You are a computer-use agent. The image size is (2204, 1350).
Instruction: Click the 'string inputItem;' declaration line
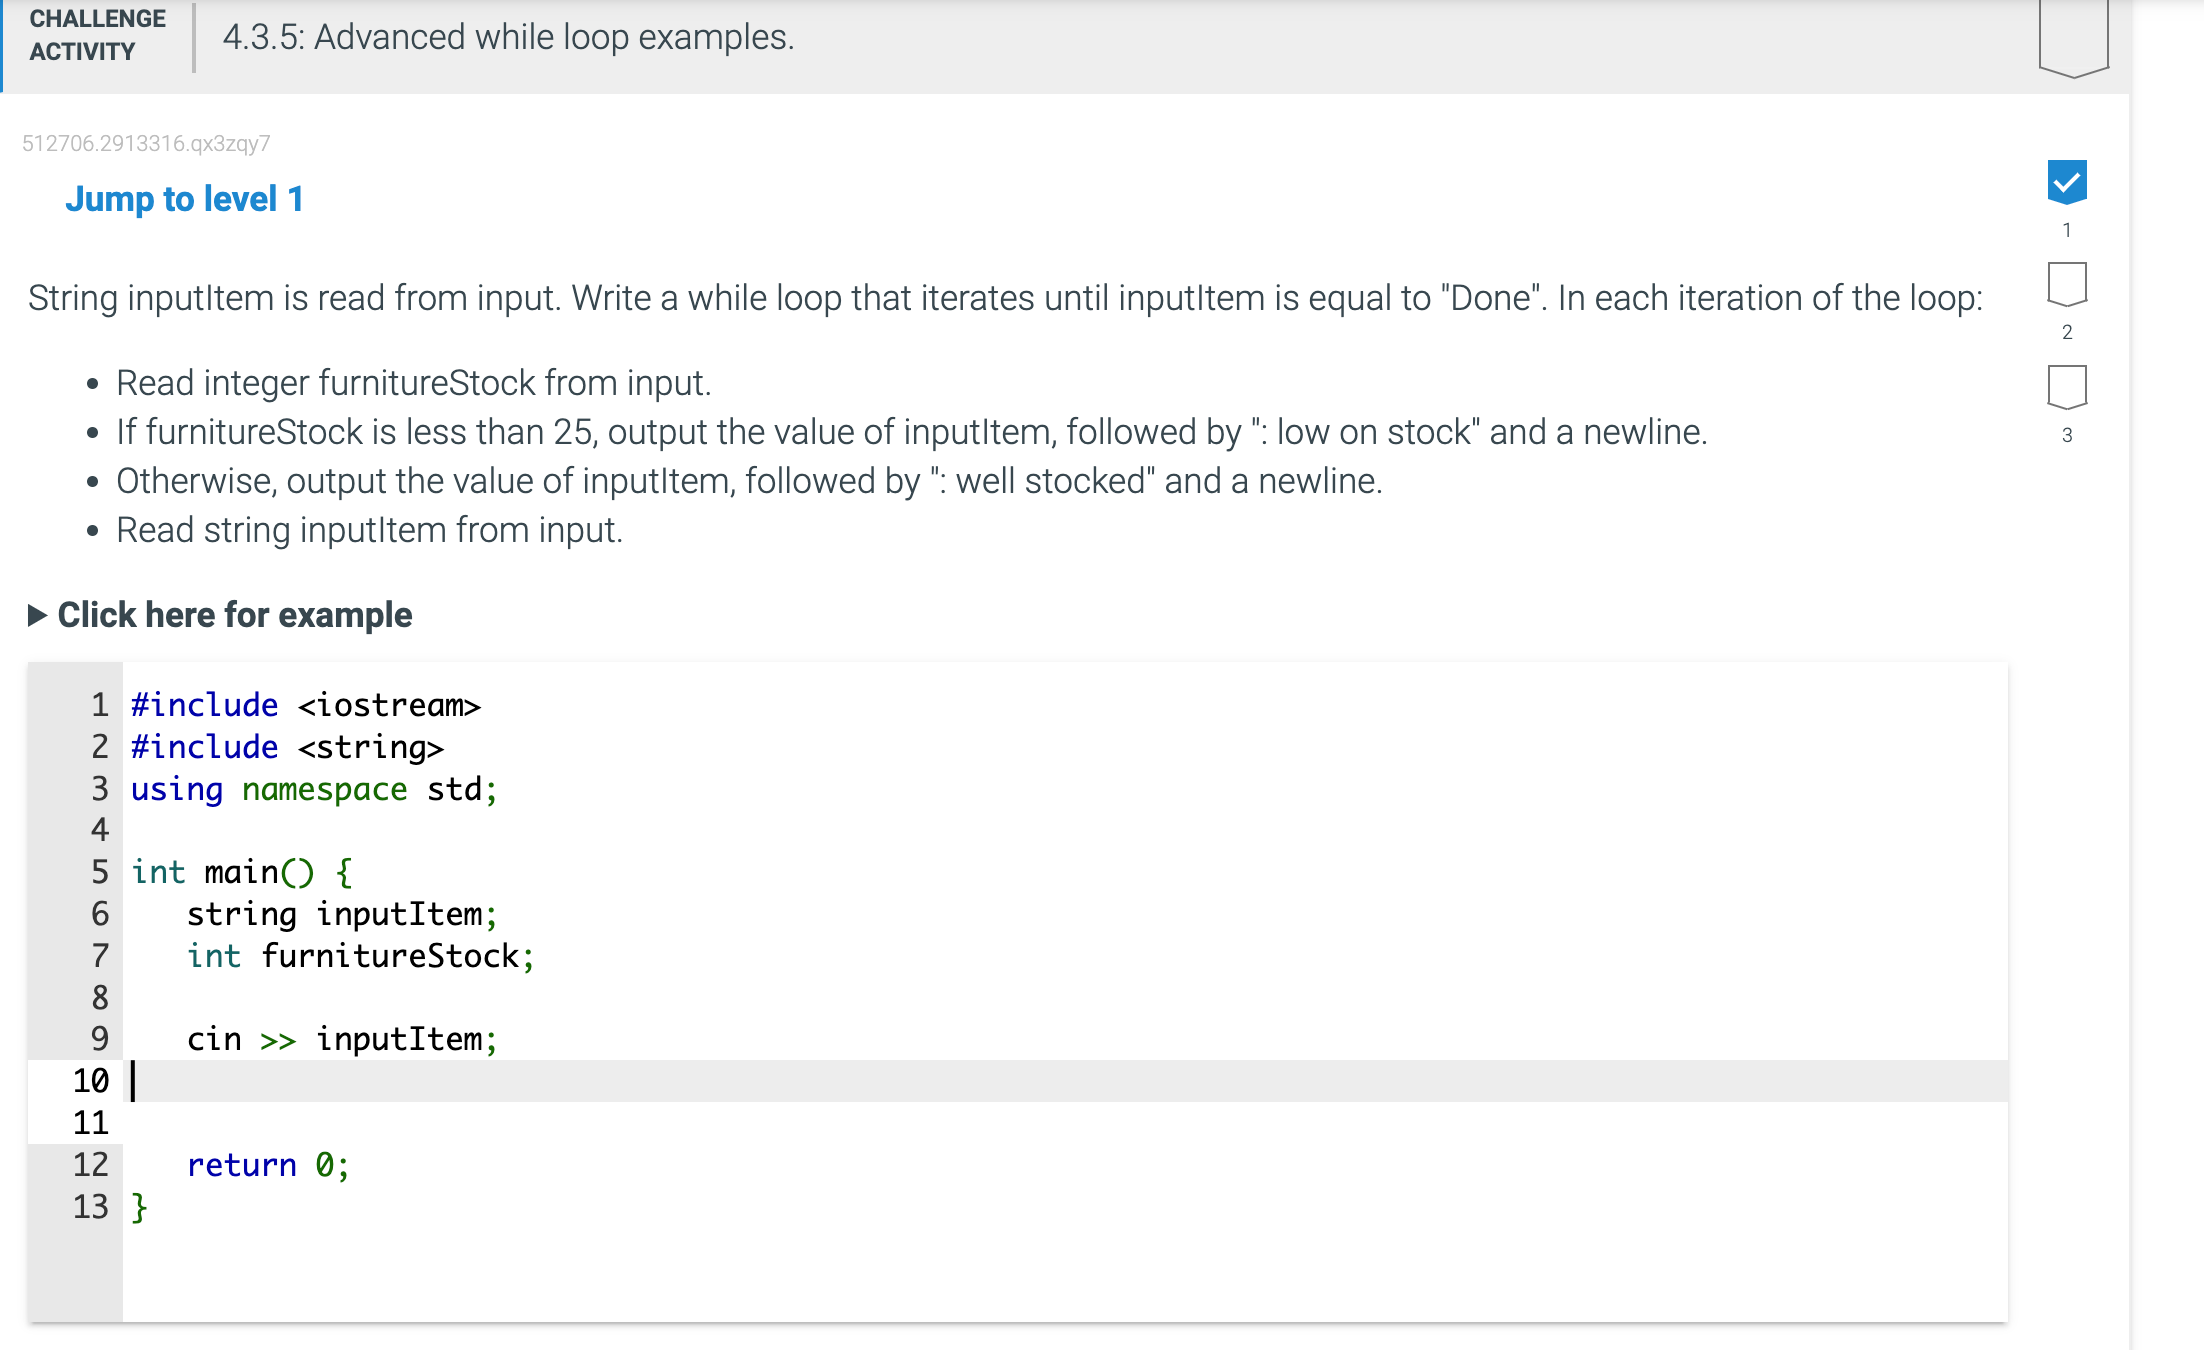pos(342,914)
